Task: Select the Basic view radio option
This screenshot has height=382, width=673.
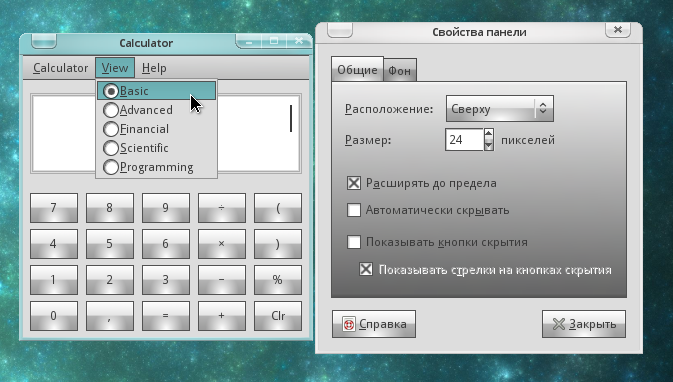Action: tap(156, 91)
